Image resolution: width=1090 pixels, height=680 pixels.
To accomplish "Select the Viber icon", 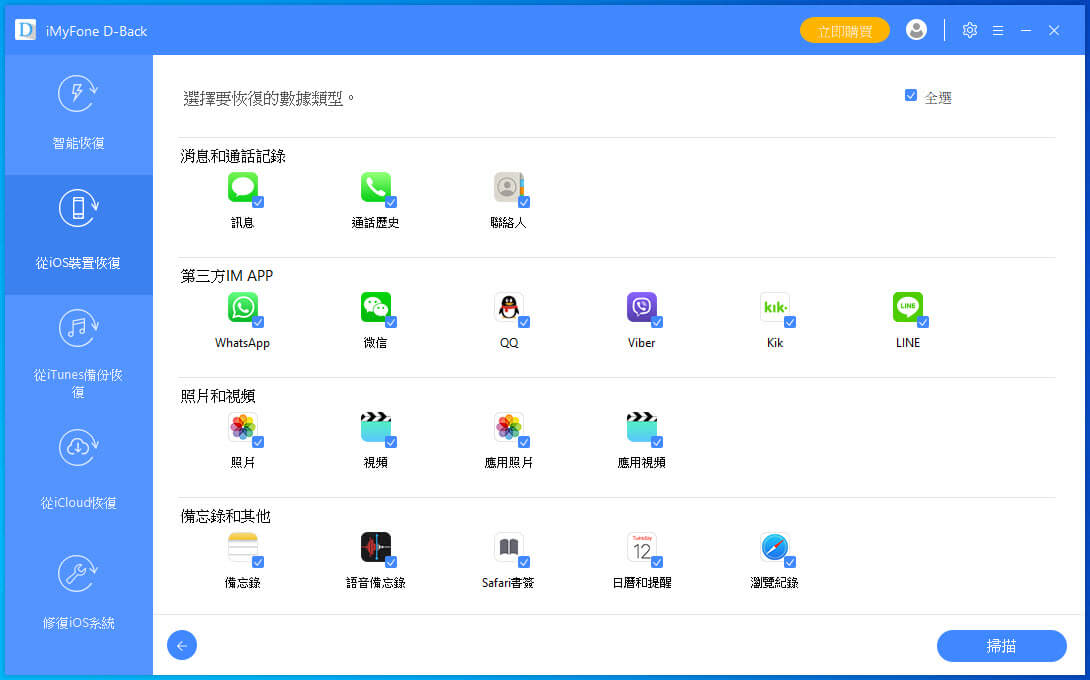I will click(x=642, y=307).
